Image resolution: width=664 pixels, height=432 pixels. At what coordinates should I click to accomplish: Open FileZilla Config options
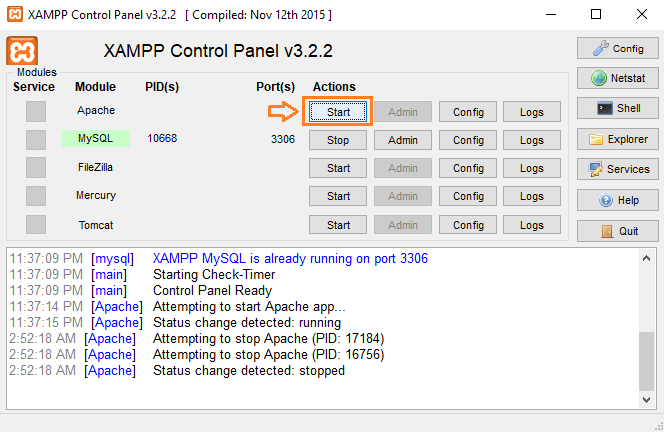468,168
